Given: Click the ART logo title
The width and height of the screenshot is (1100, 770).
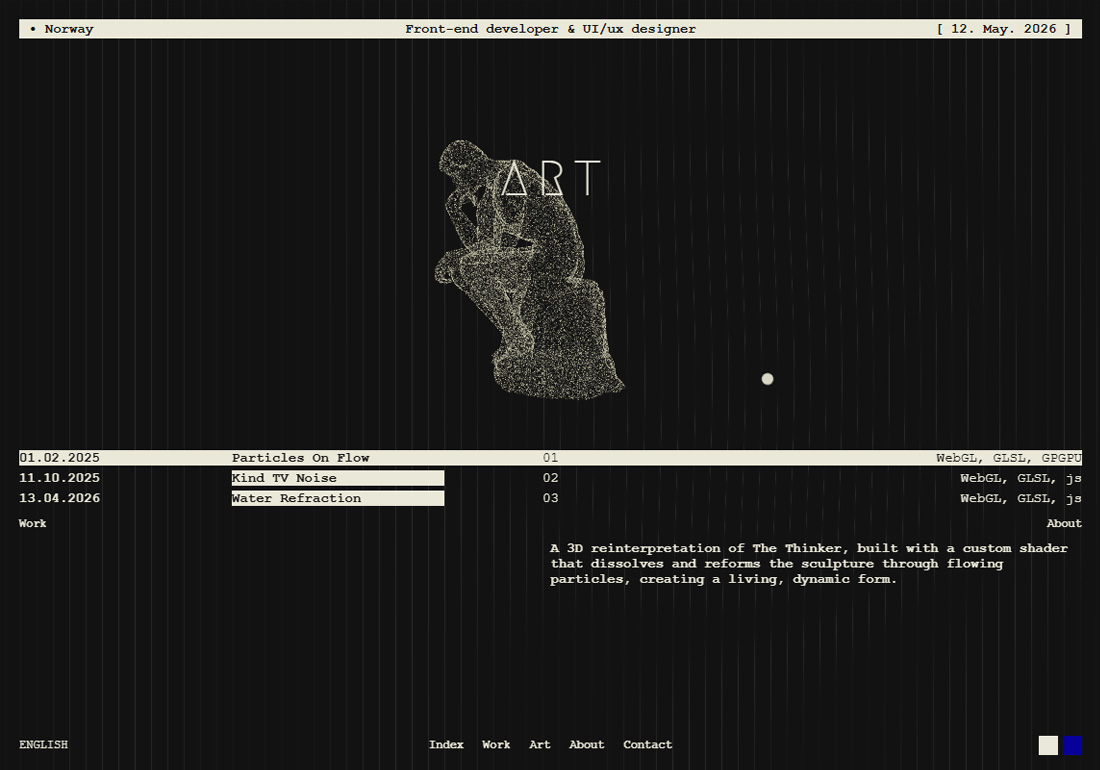Looking at the screenshot, I should (x=551, y=178).
